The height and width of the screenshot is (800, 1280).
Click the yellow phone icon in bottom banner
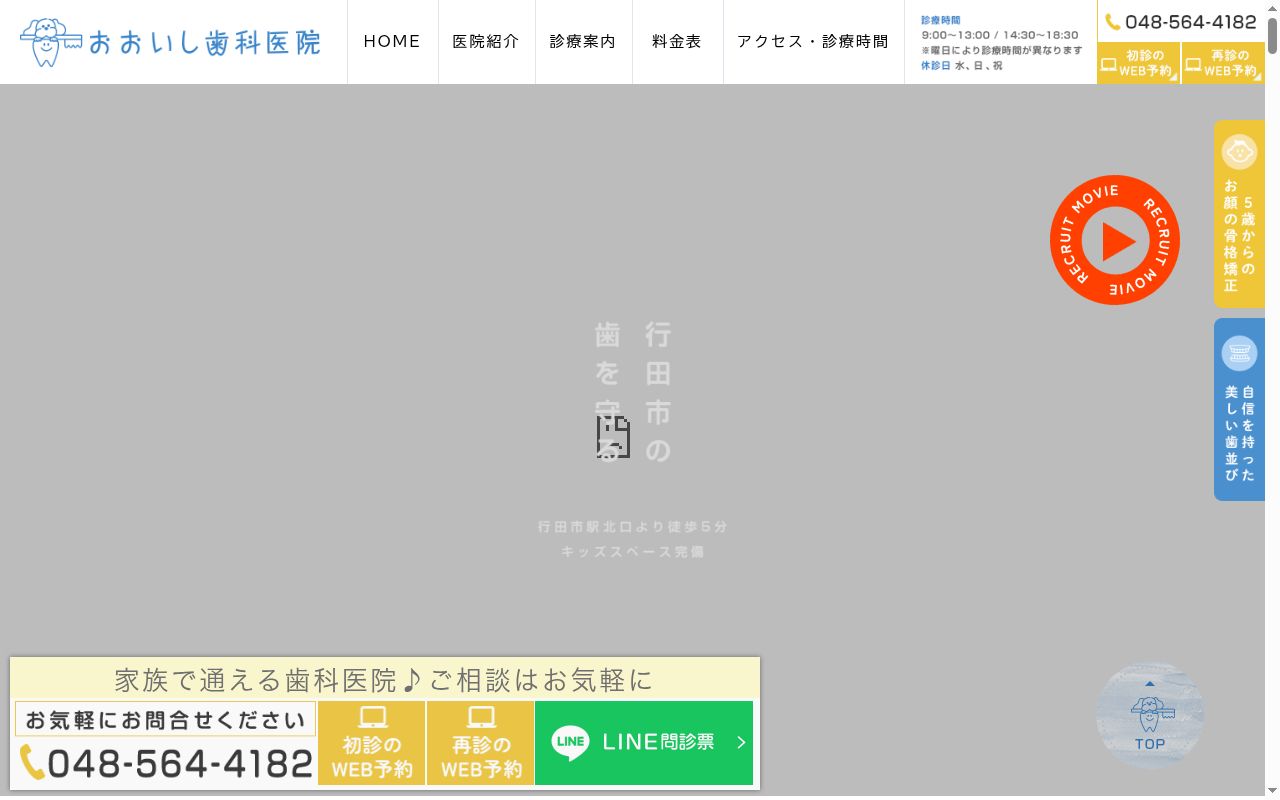tap(32, 763)
